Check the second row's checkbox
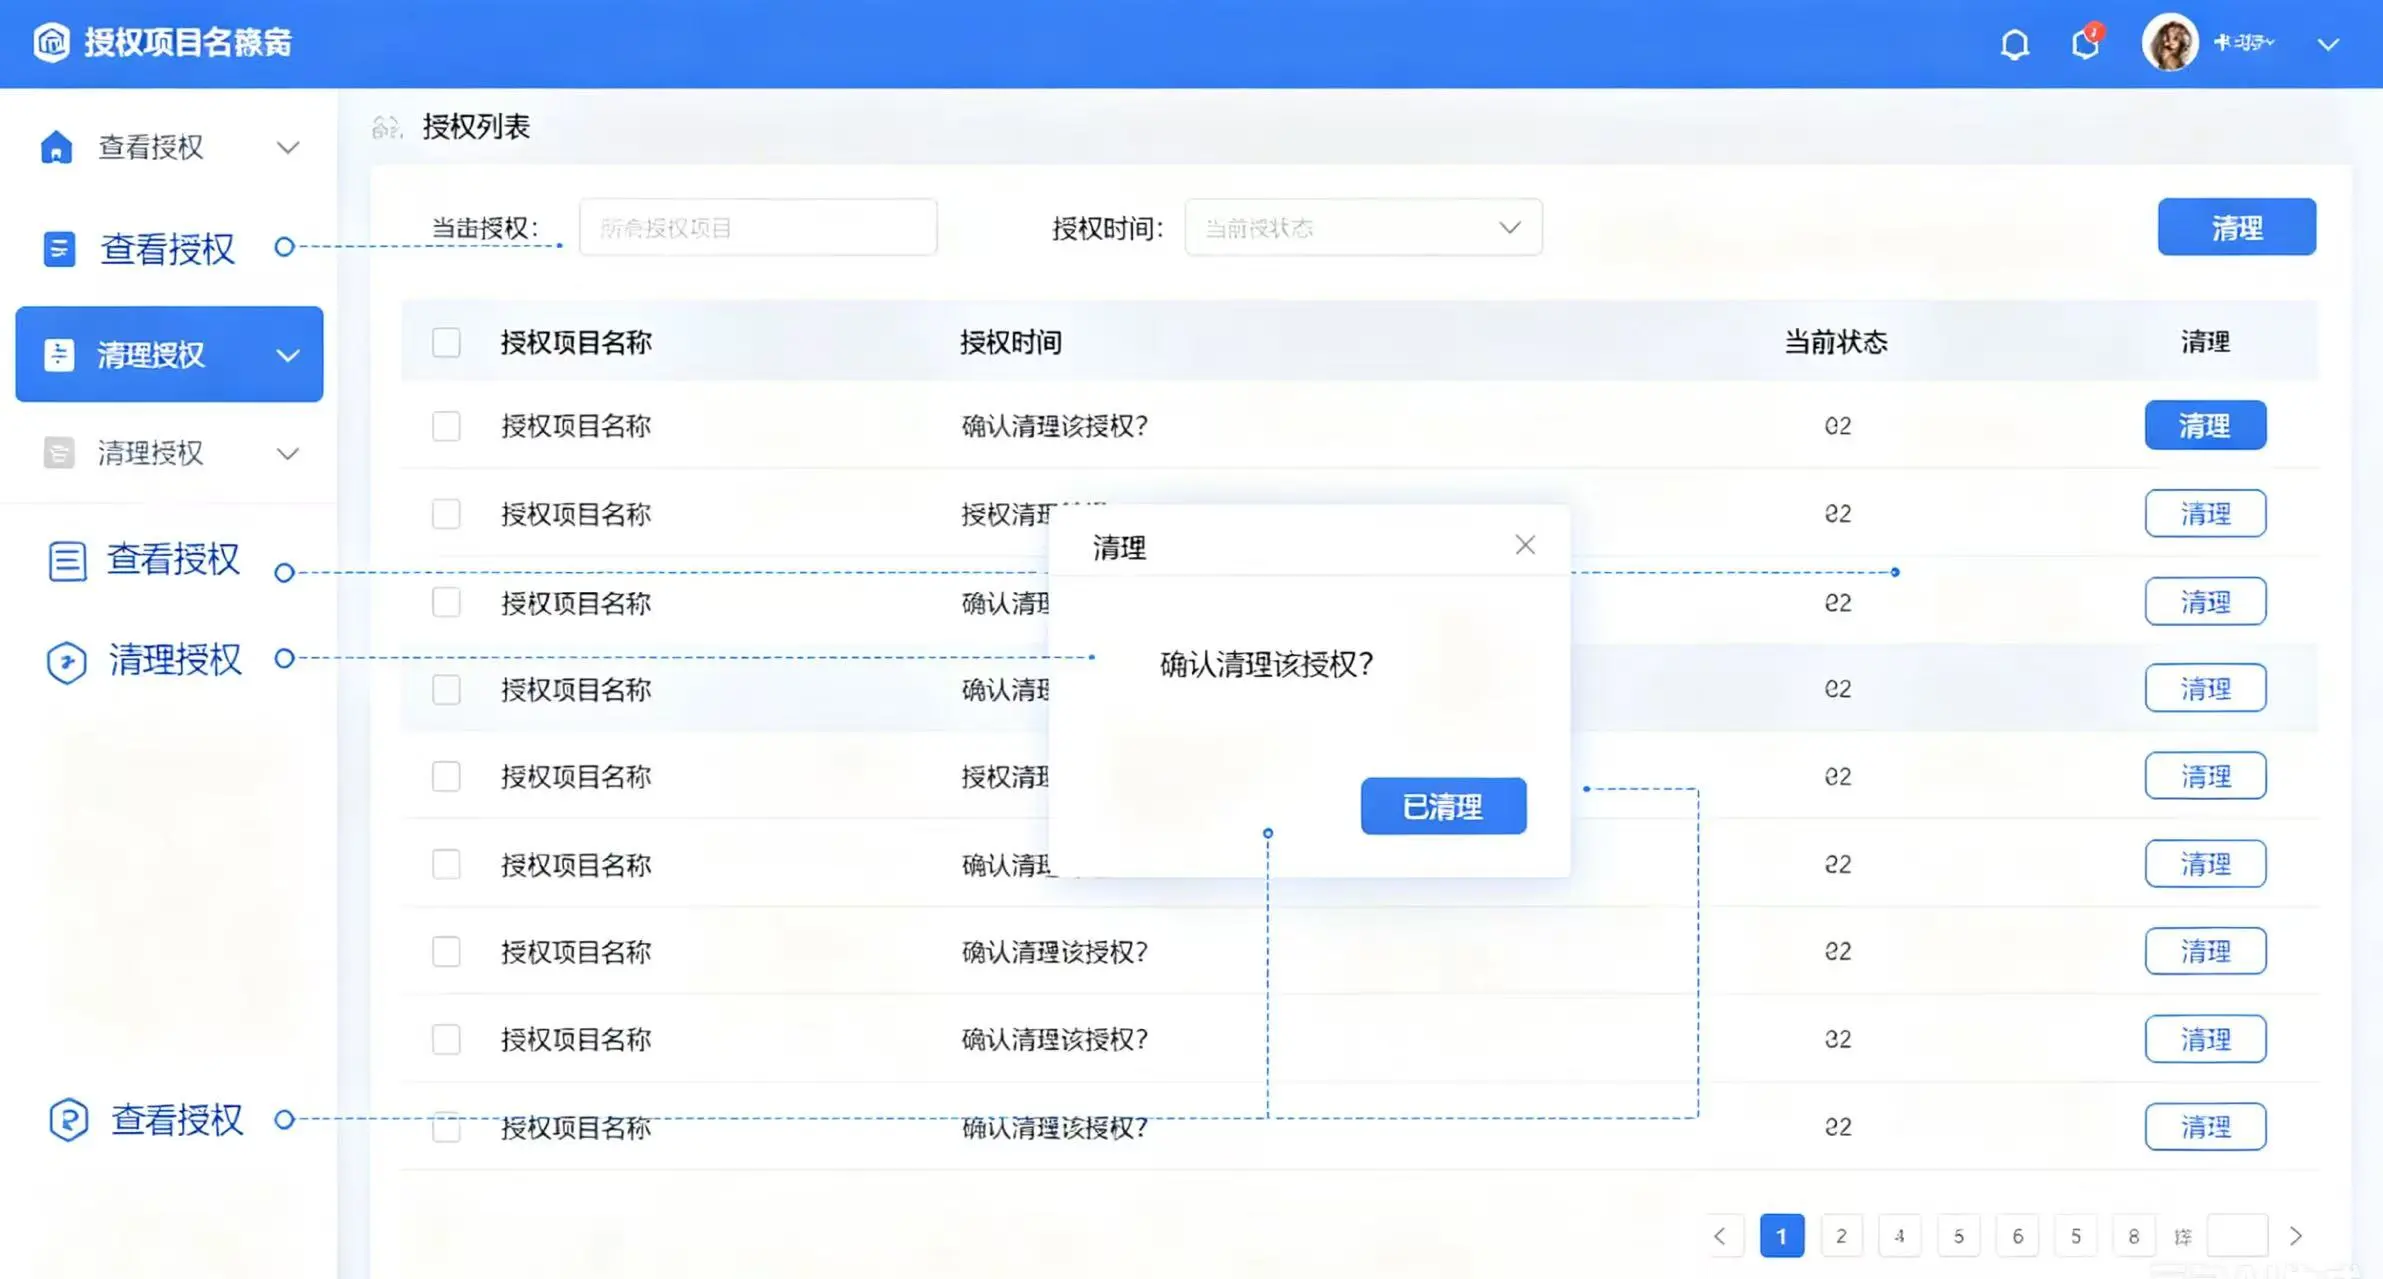Screen dimensions: 2383x1279 pos(446,514)
